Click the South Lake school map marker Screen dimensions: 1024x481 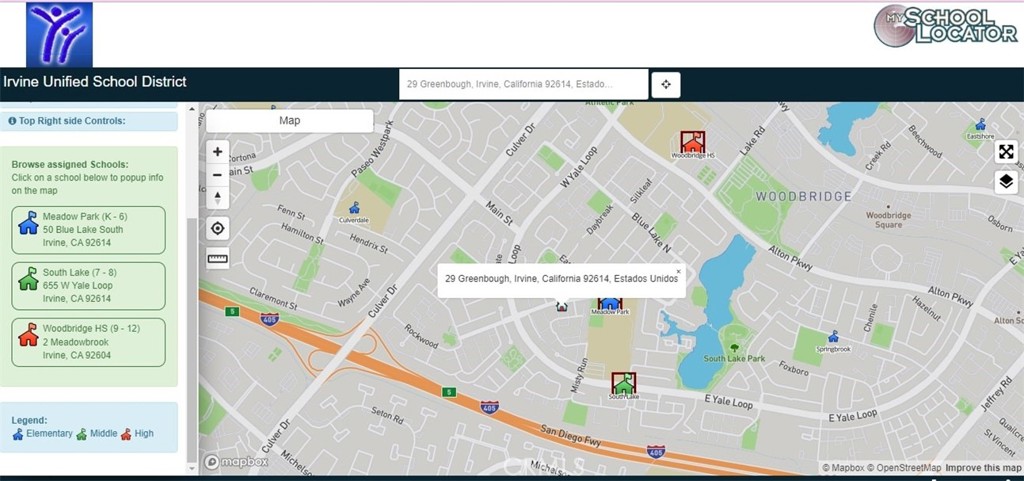[x=624, y=383]
